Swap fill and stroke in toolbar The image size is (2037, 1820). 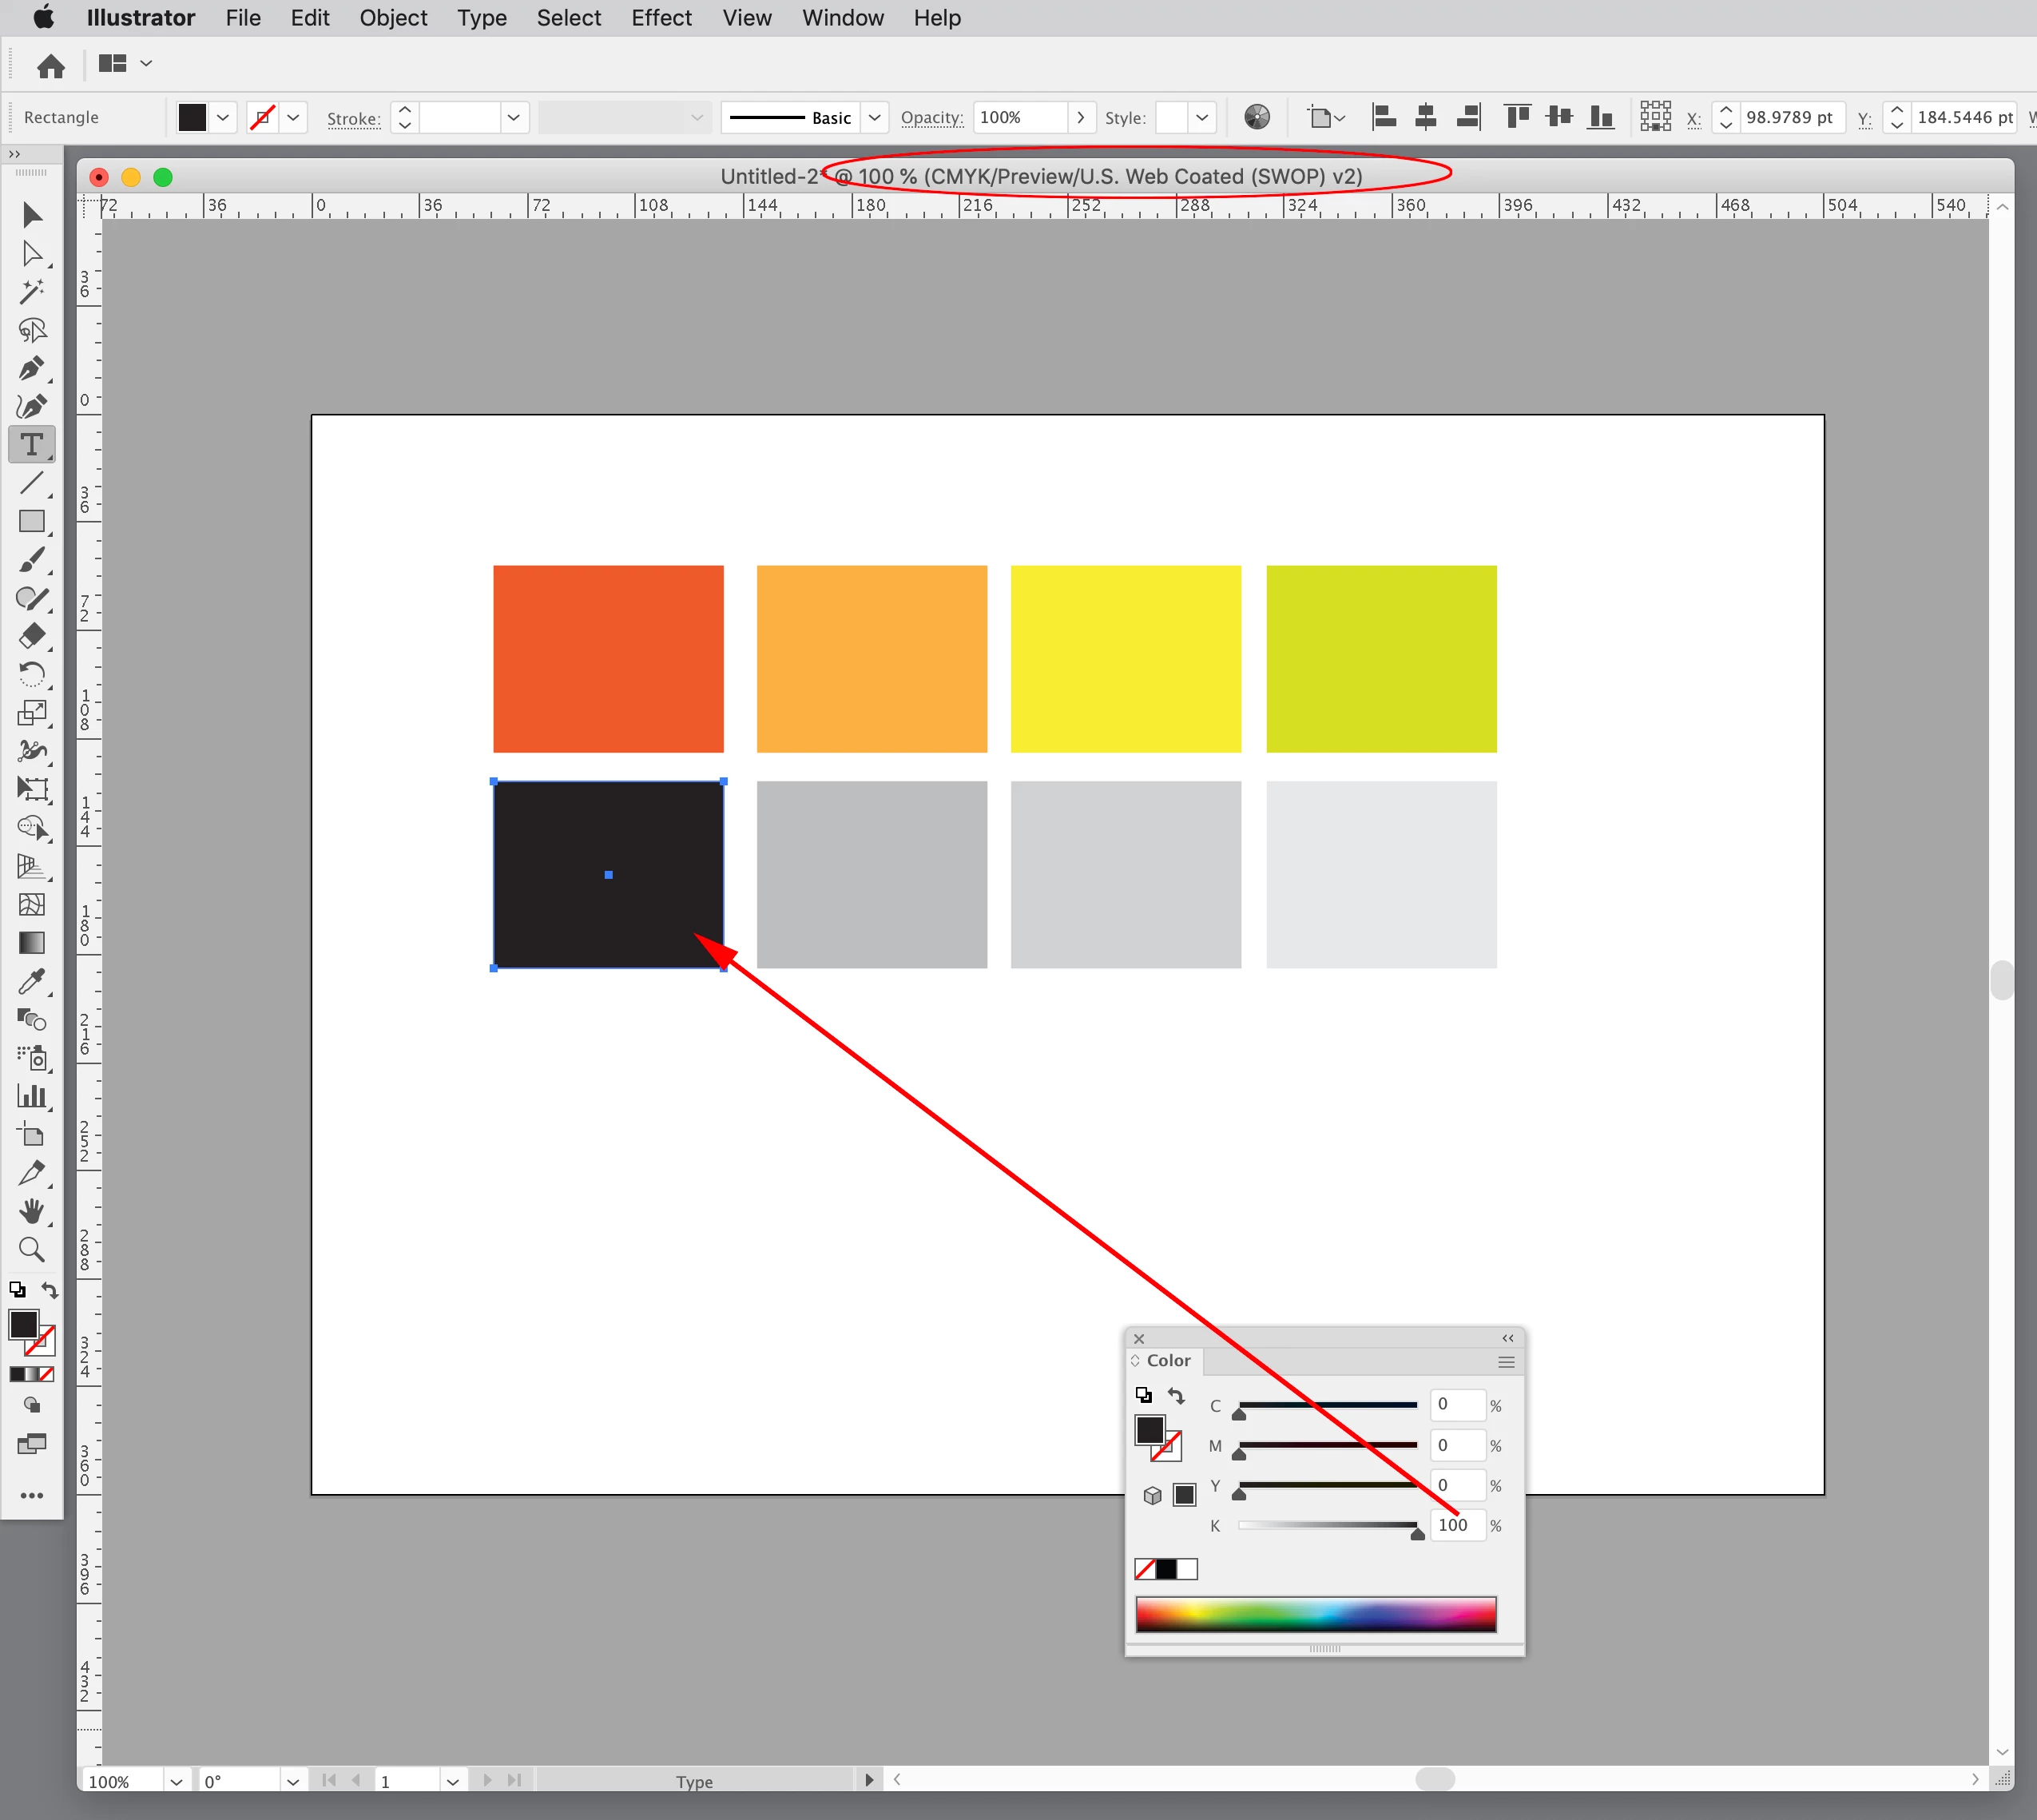49,1290
